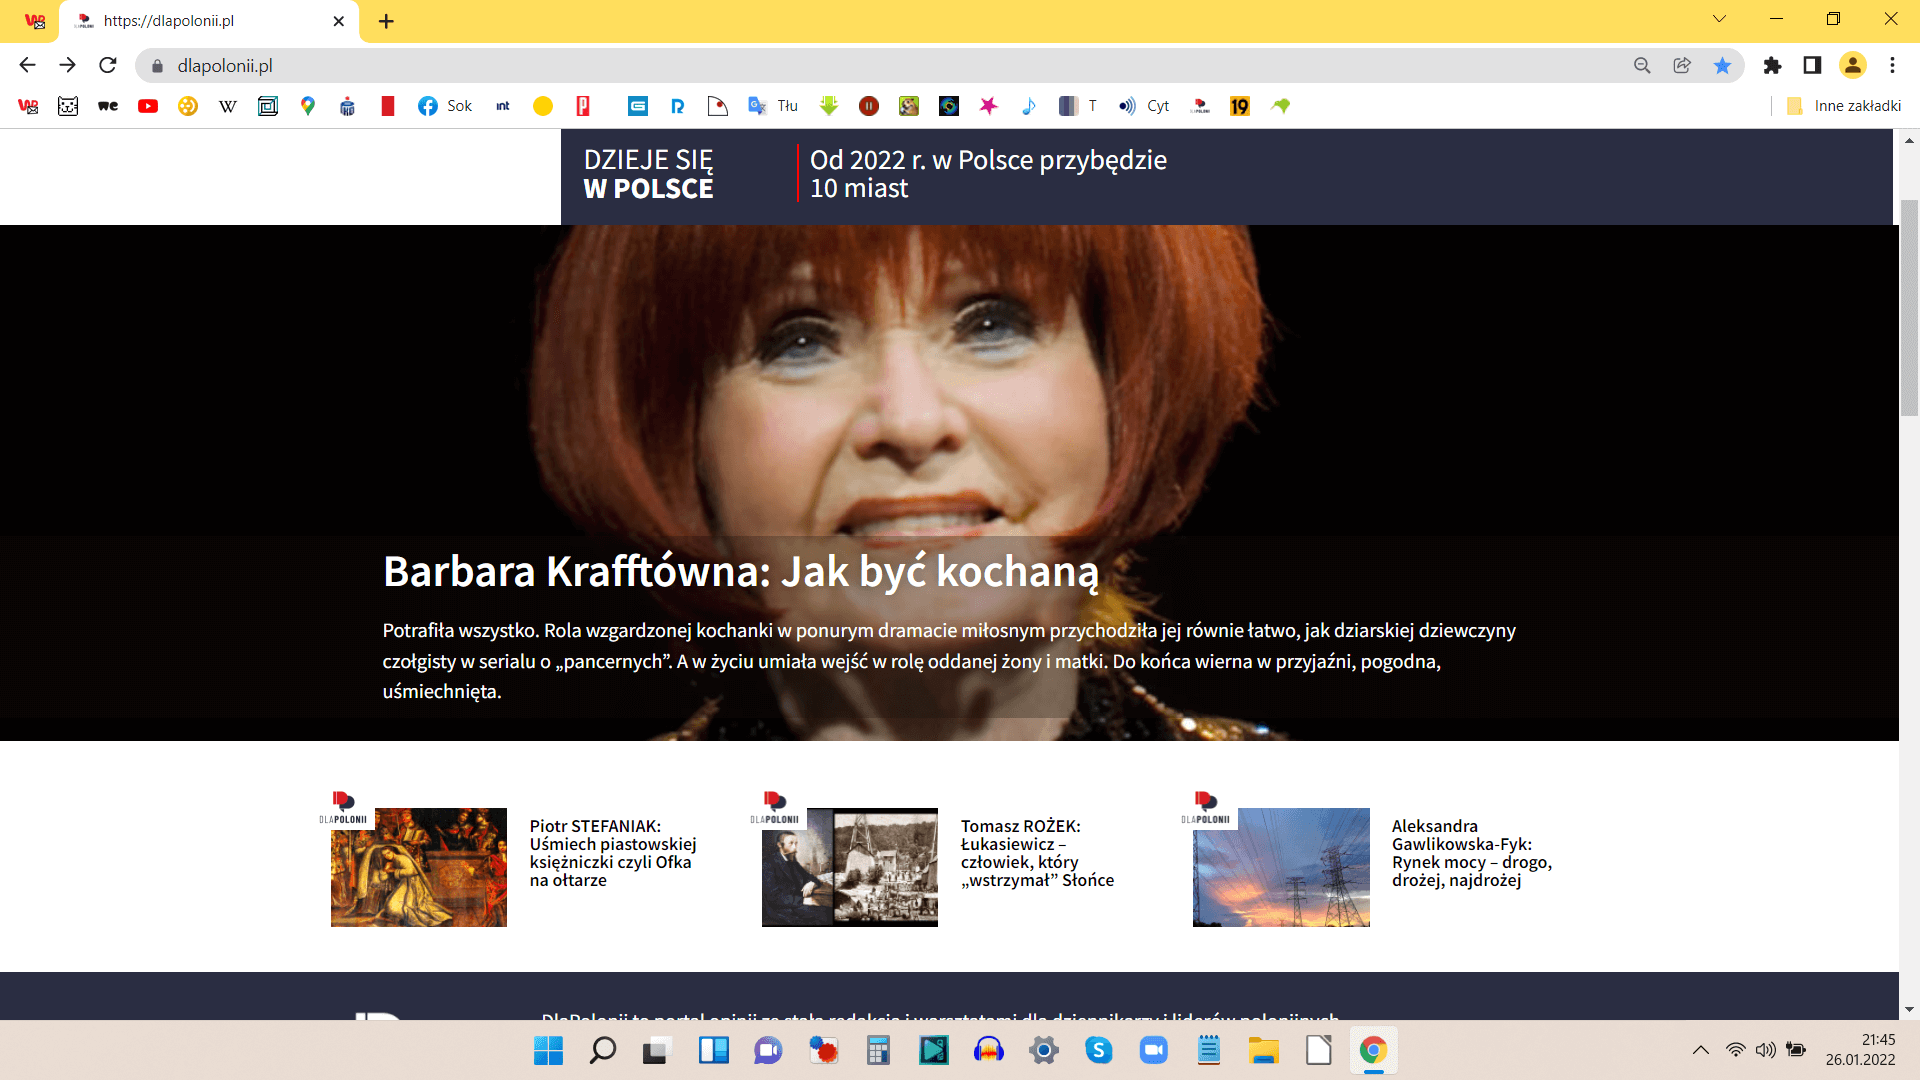Screen dimensions: 1920x1080
Task: Reload the dlapolonii.pl page
Action: tap(108, 66)
